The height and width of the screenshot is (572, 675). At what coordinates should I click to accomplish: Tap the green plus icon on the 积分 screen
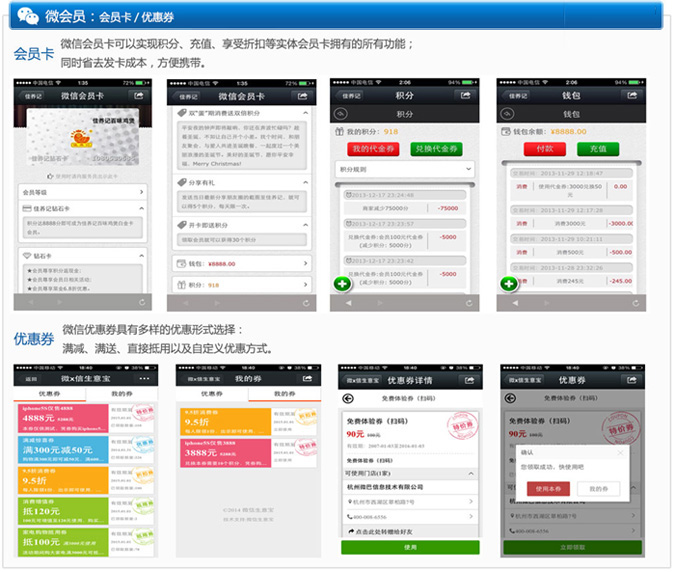[342, 284]
